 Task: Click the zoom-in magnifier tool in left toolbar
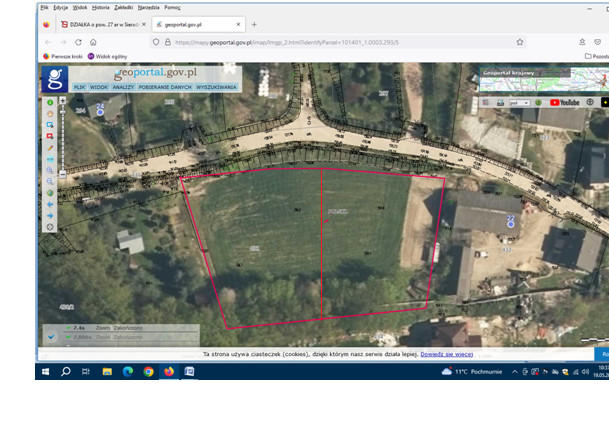[x=50, y=171]
